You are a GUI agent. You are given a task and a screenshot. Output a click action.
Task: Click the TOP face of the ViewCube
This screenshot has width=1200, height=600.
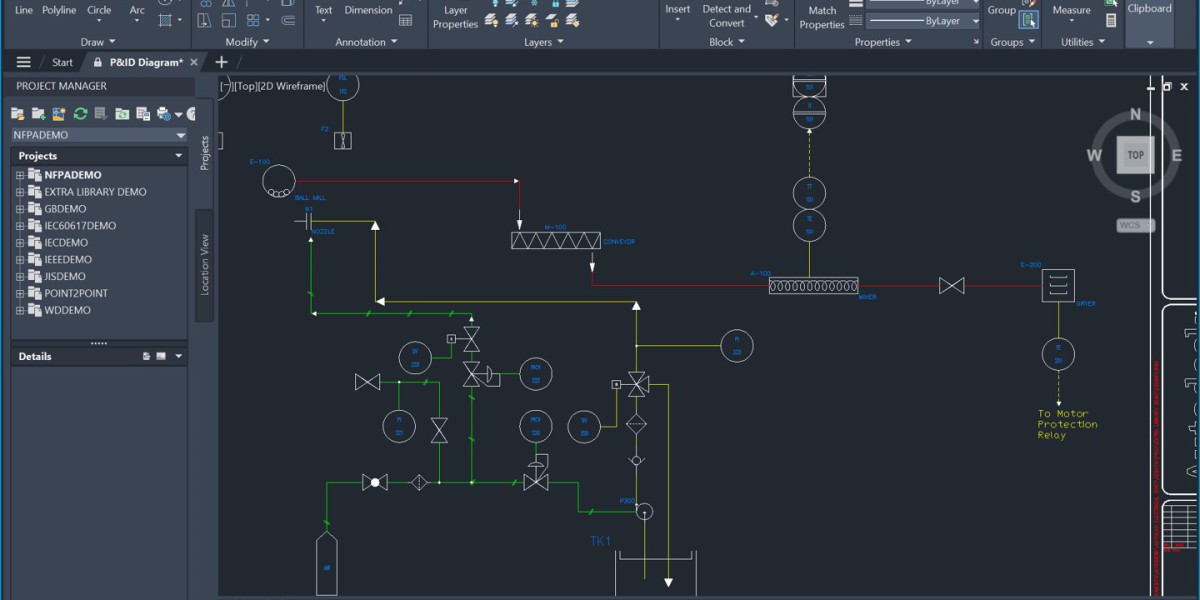click(x=1135, y=155)
